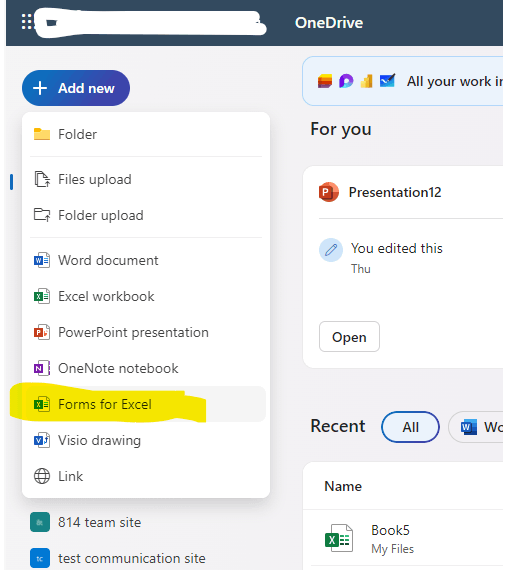Choose Link from the Add new menu
The height and width of the screenshot is (570, 508).
[x=145, y=476]
